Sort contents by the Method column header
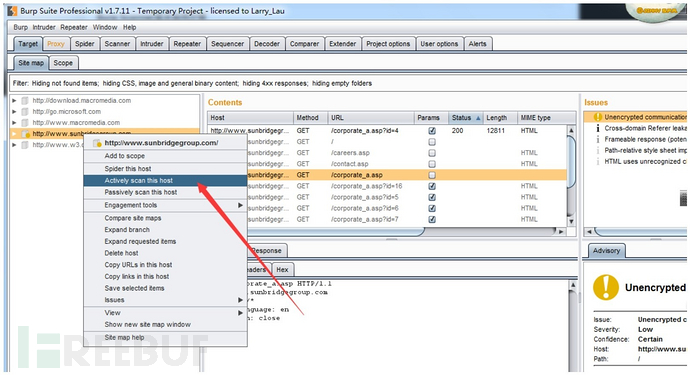Viewport: 690px width, 375px height. 311,118
